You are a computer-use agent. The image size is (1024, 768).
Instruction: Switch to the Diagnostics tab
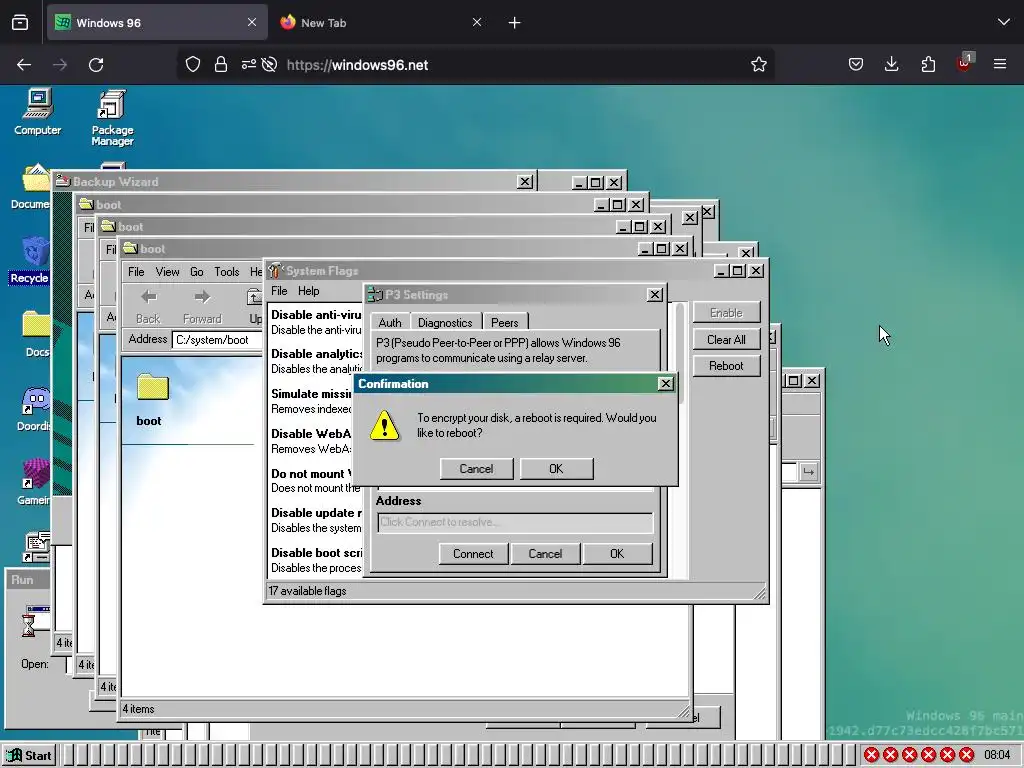coord(445,323)
